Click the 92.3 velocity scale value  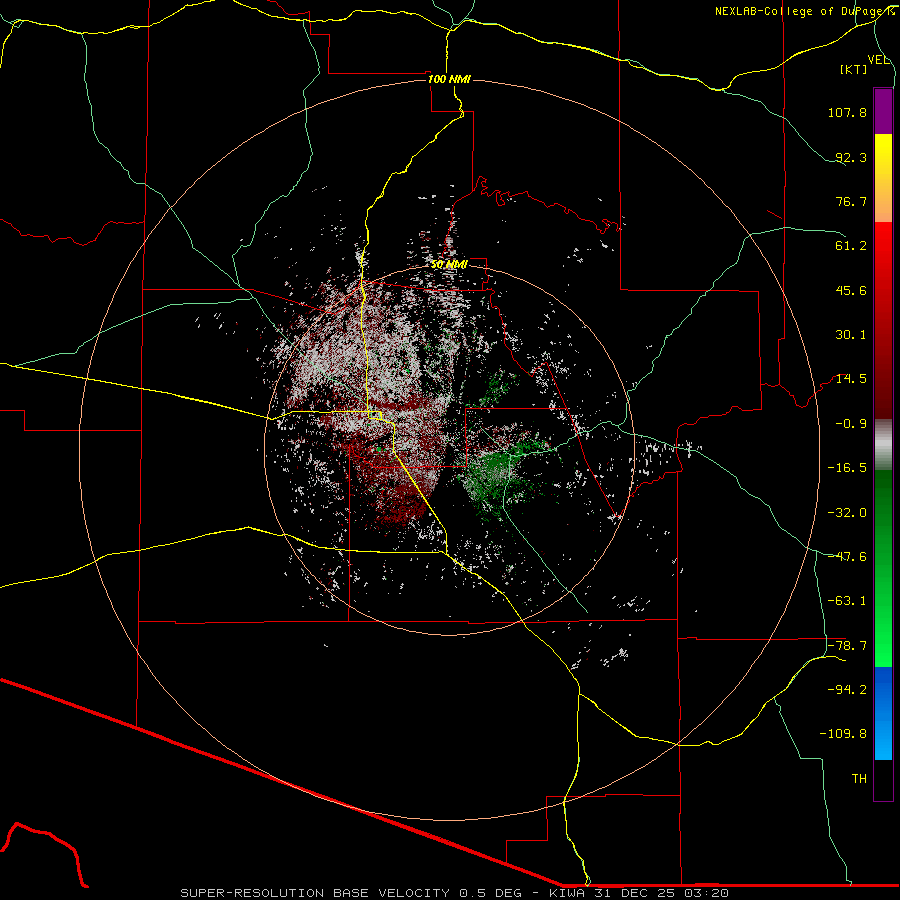click(x=851, y=157)
